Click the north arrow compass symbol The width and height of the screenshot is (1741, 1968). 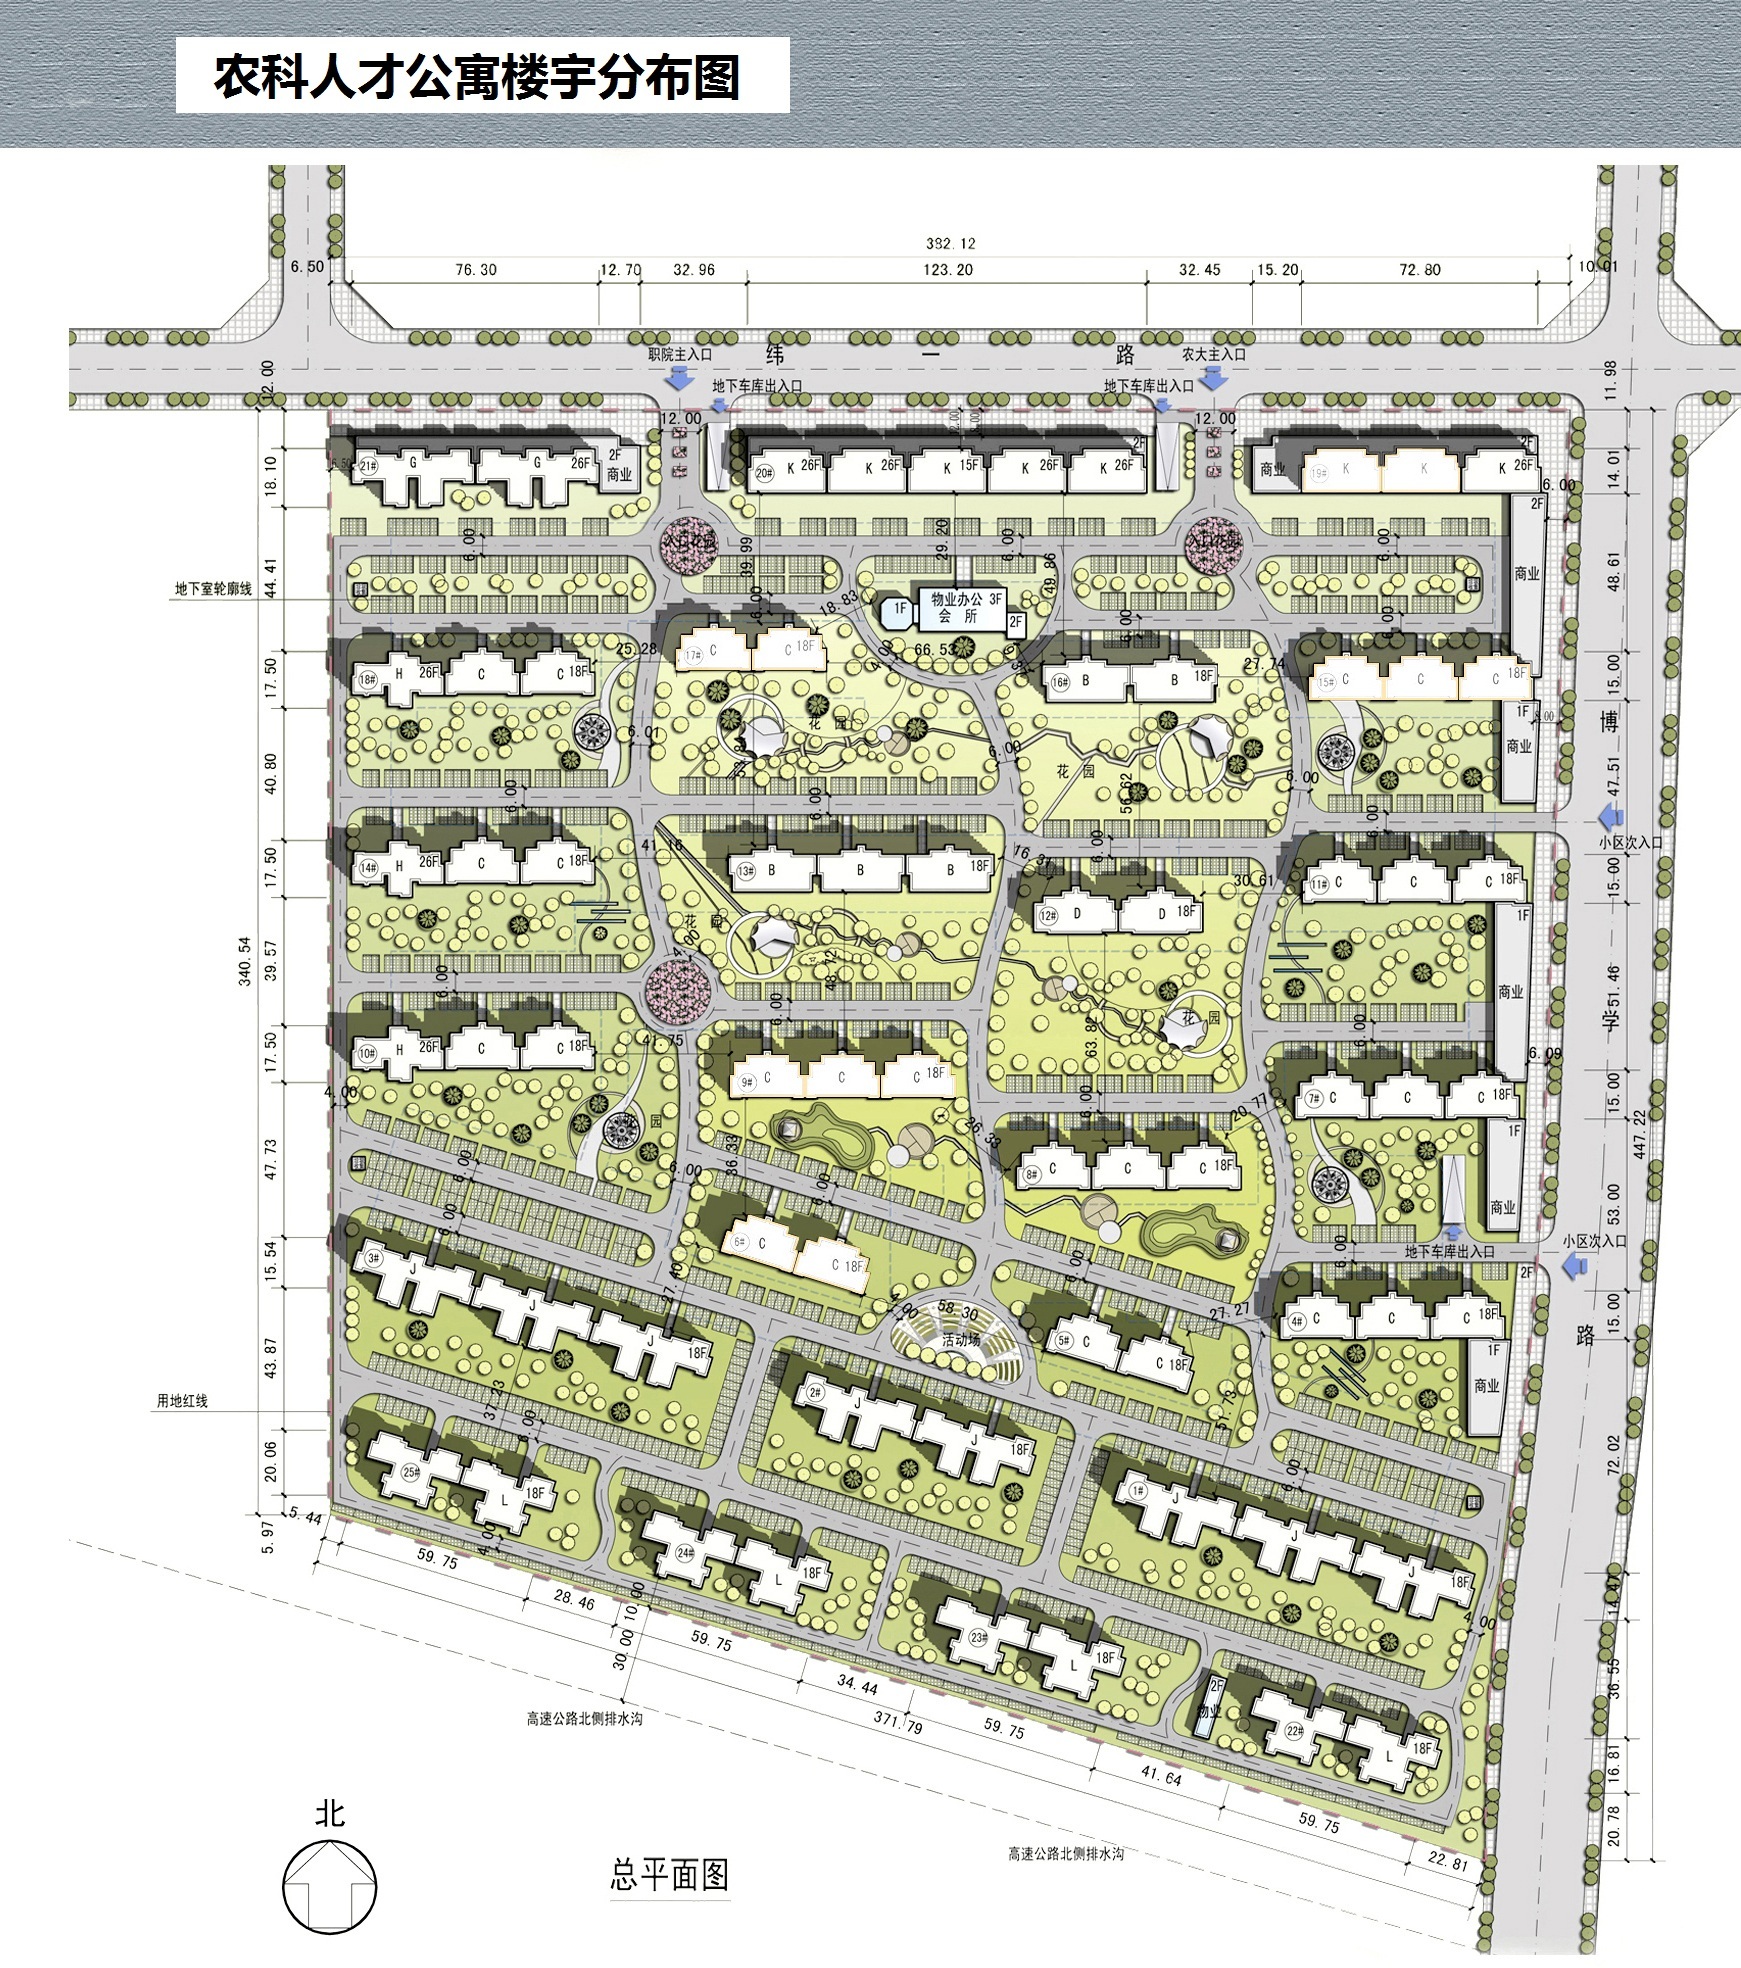[x=329, y=1886]
